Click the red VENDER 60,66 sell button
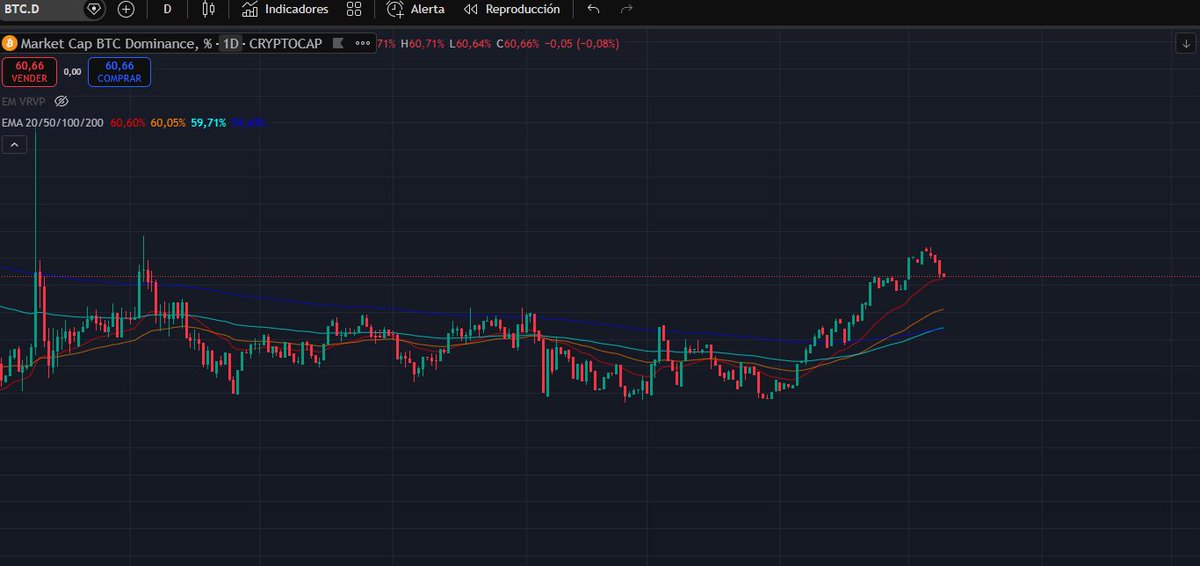Screen dimensions: 1200x566 point(30,72)
